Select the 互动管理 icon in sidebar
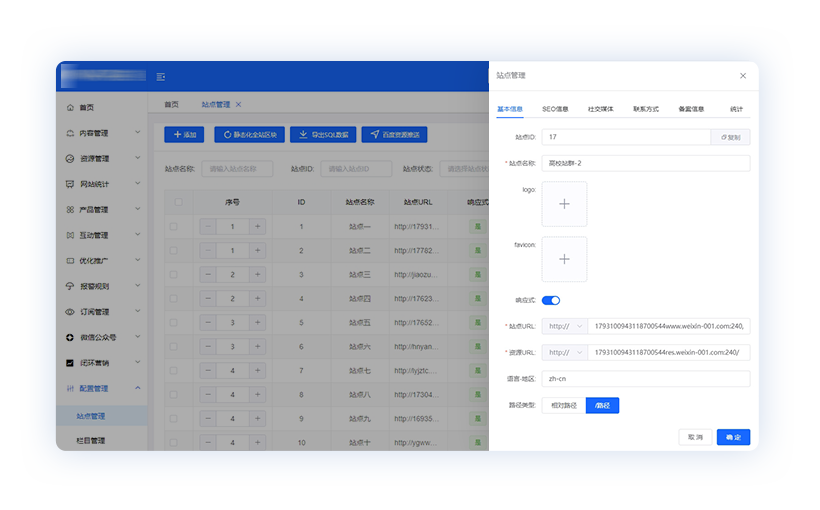The height and width of the screenshot is (510, 820). tap(70, 235)
